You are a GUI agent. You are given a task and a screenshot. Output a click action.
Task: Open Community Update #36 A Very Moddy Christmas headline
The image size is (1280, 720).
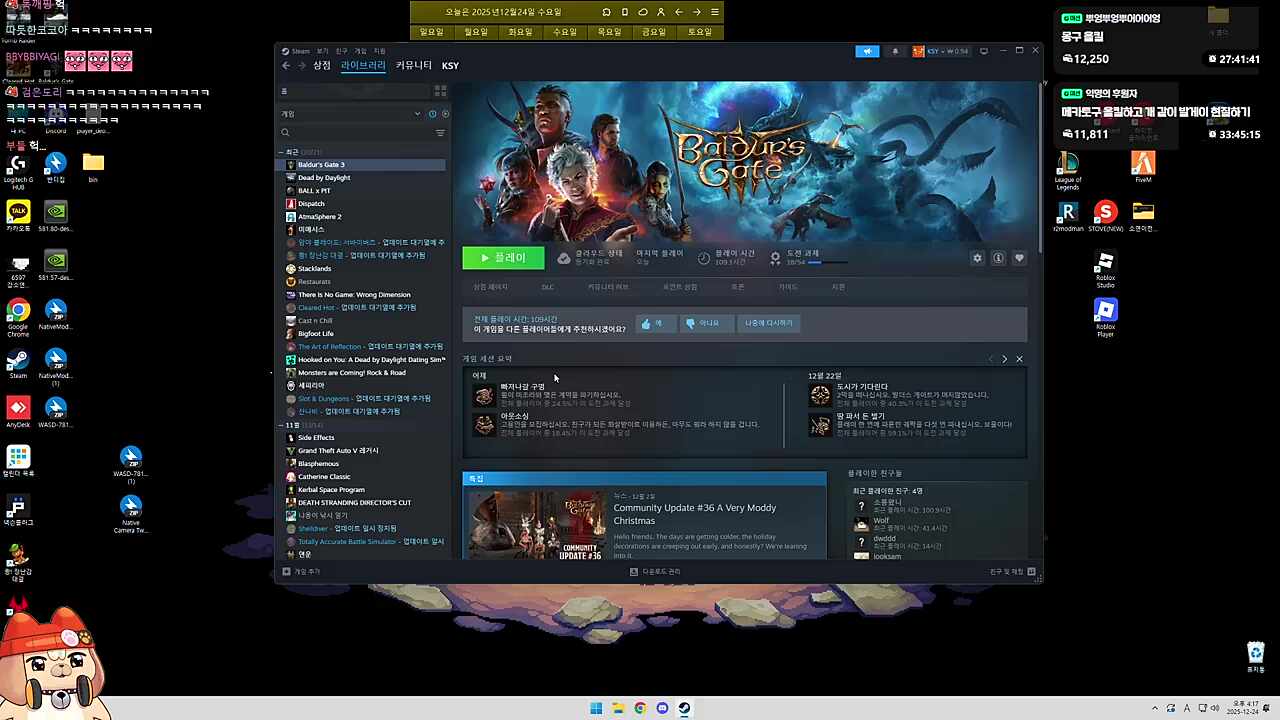(695, 514)
